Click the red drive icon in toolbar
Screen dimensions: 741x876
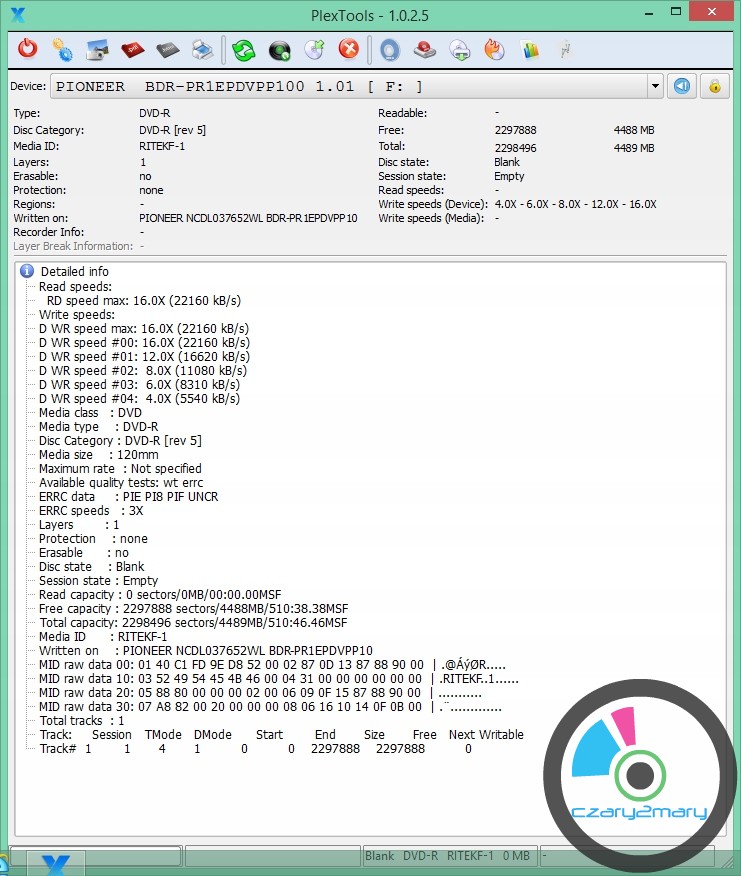coord(424,49)
